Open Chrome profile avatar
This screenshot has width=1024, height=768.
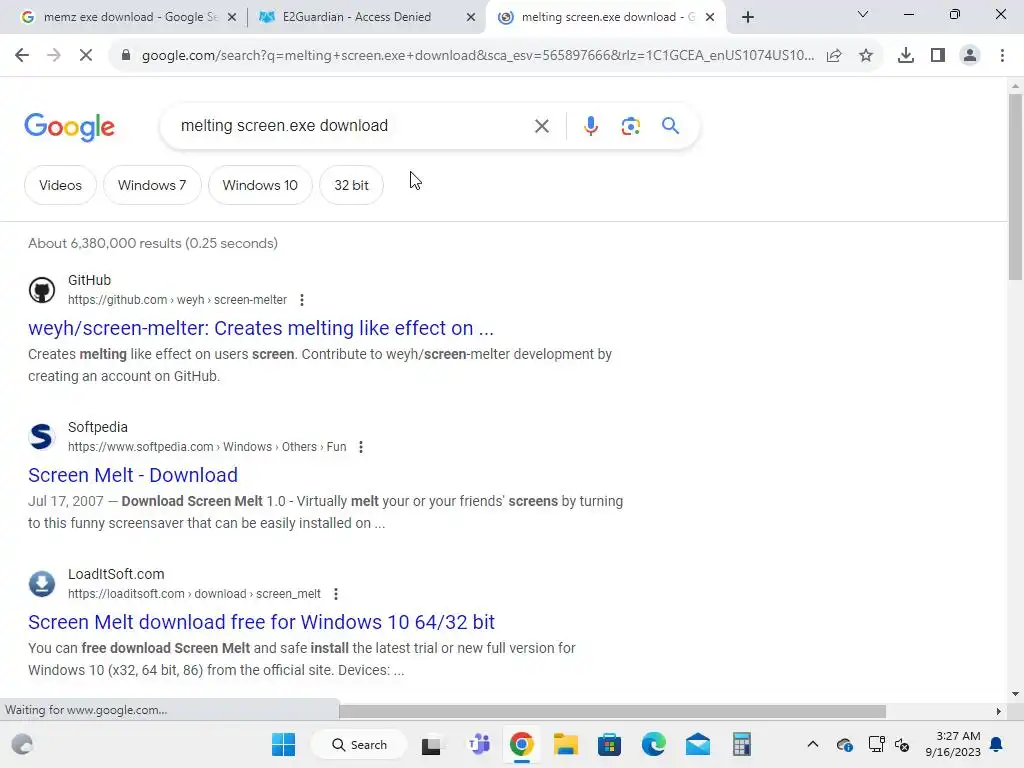point(970,56)
